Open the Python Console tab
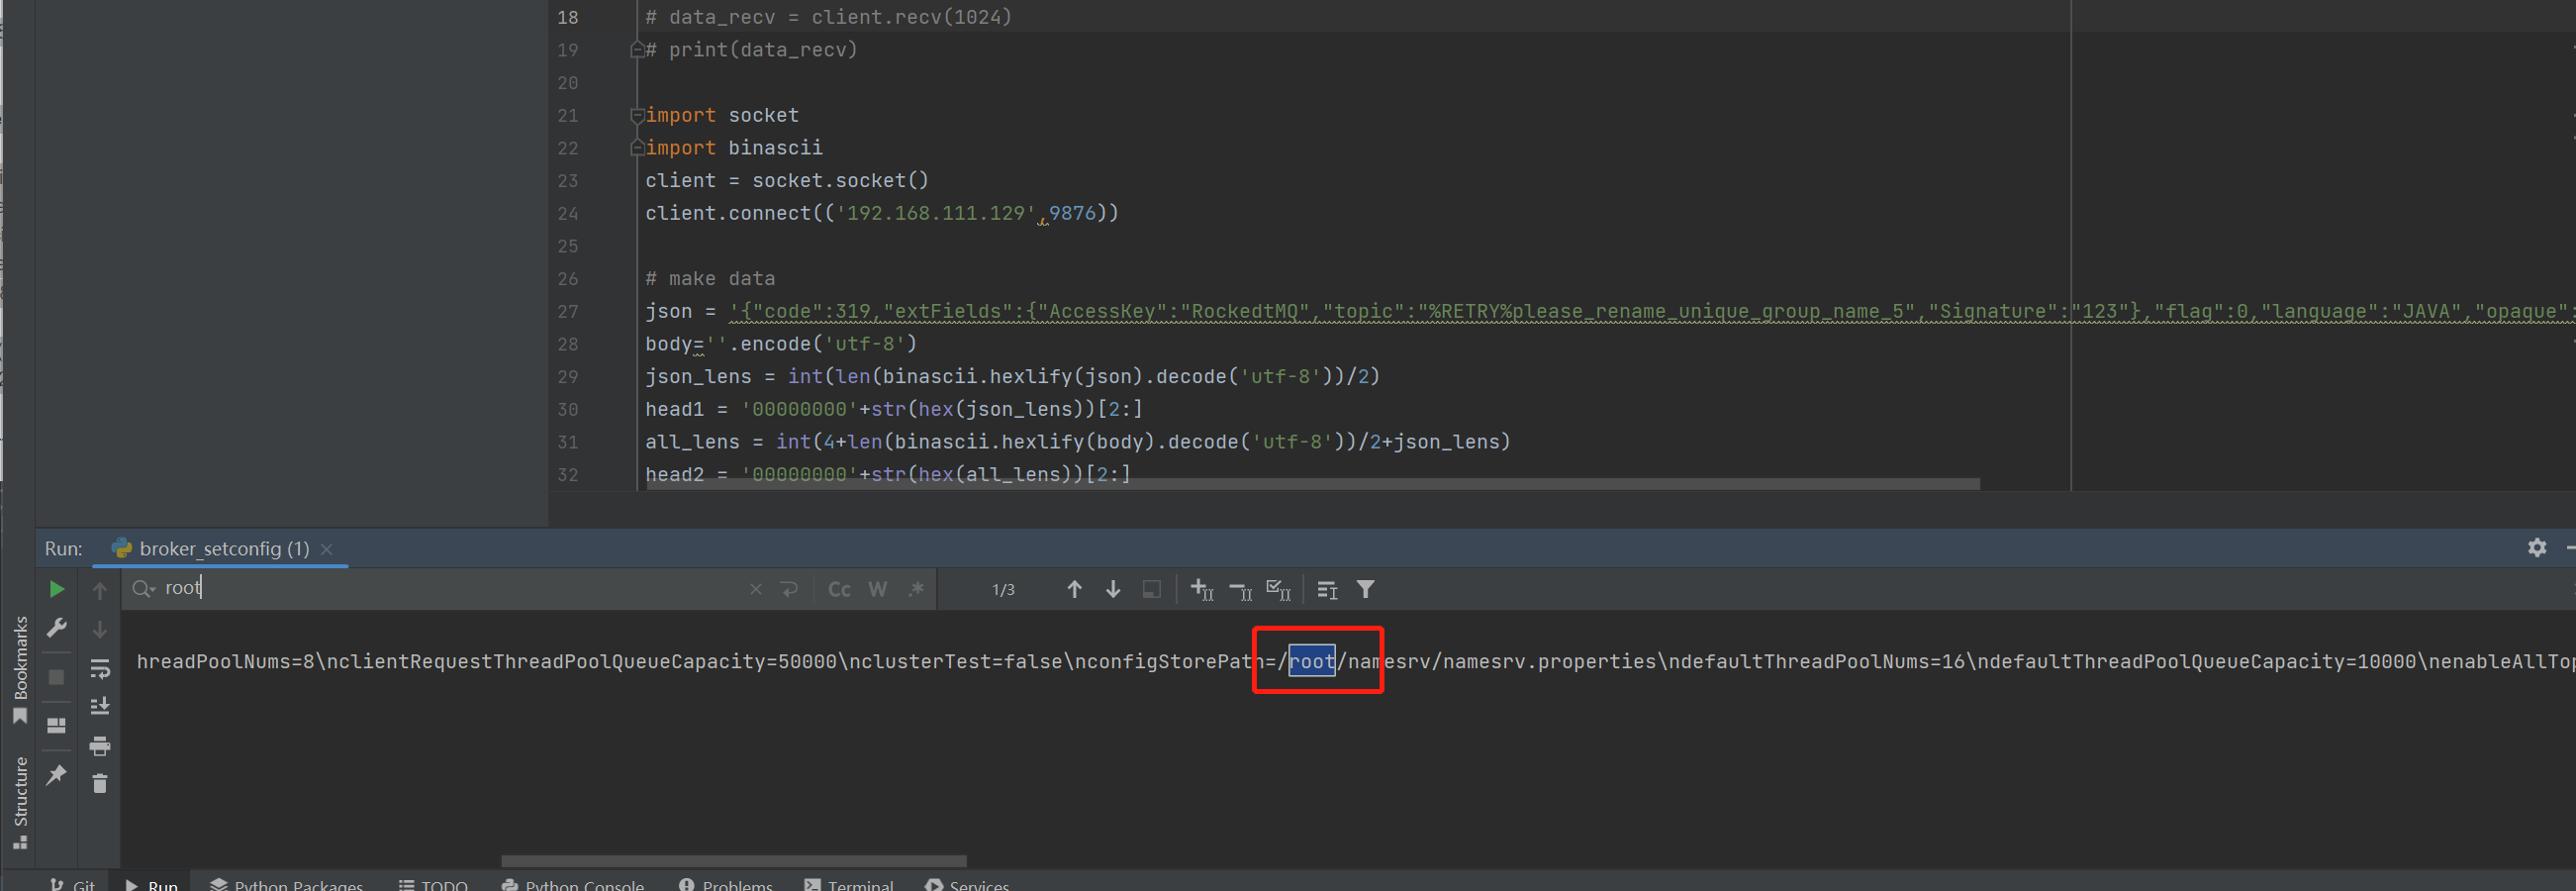The height and width of the screenshot is (891, 2576). click(x=573, y=884)
